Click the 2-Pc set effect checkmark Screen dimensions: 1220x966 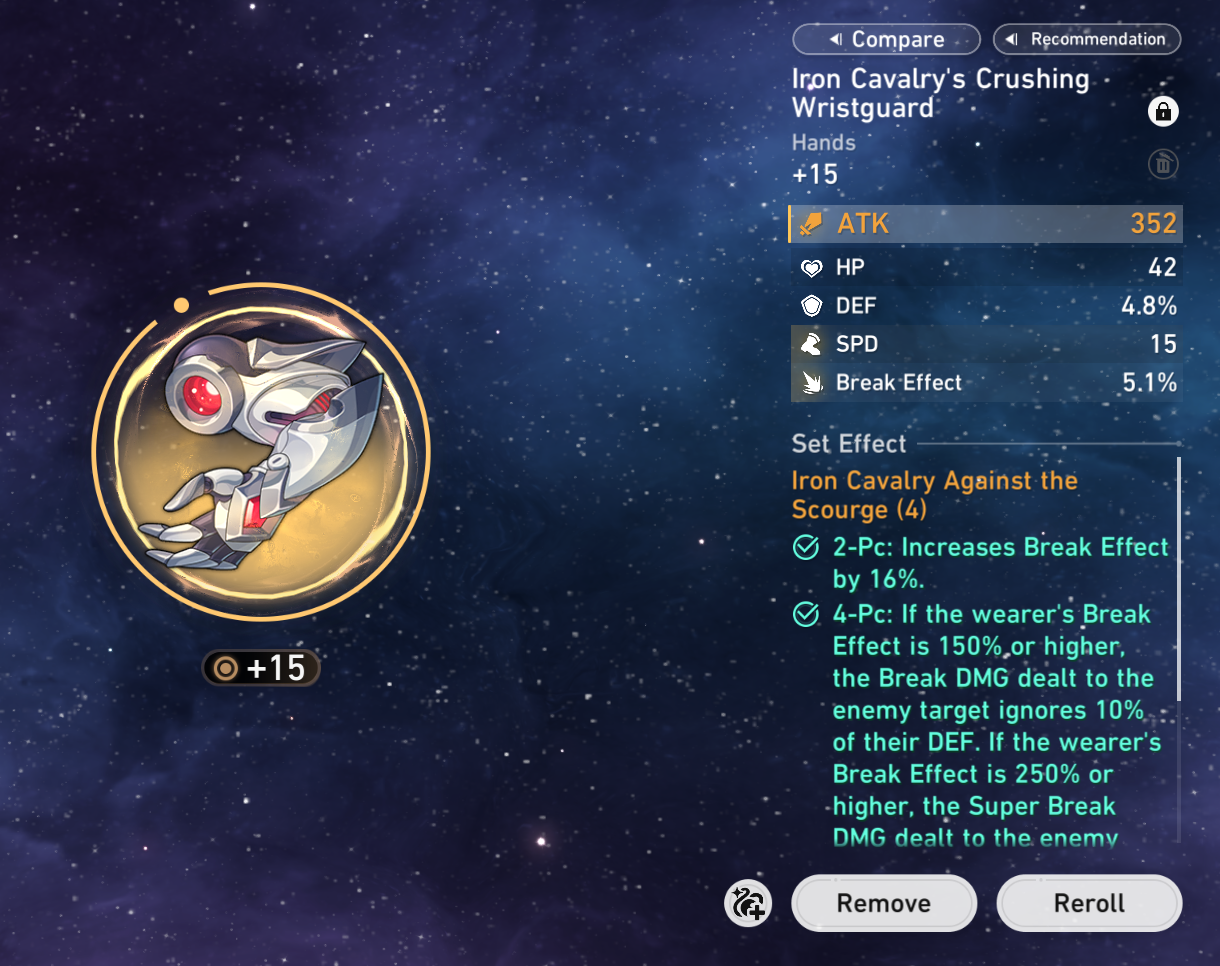[x=805, y=548]
